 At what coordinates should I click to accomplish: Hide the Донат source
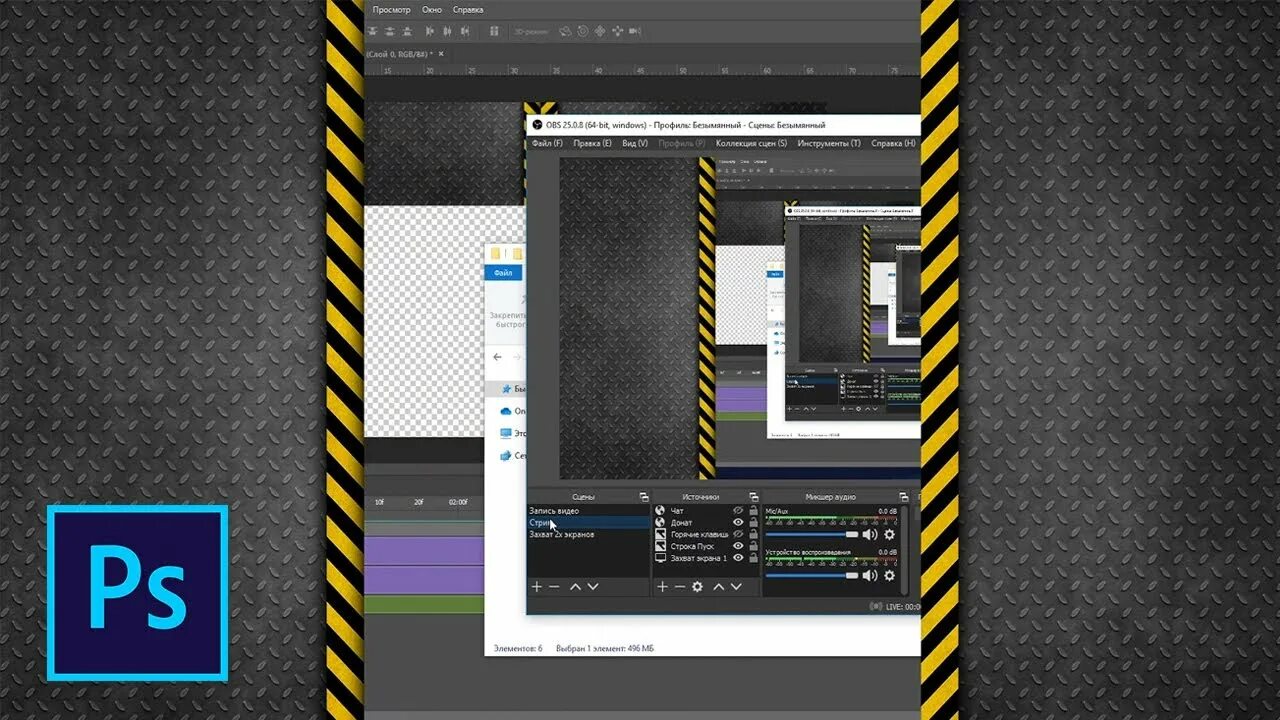tap(738, 523)
